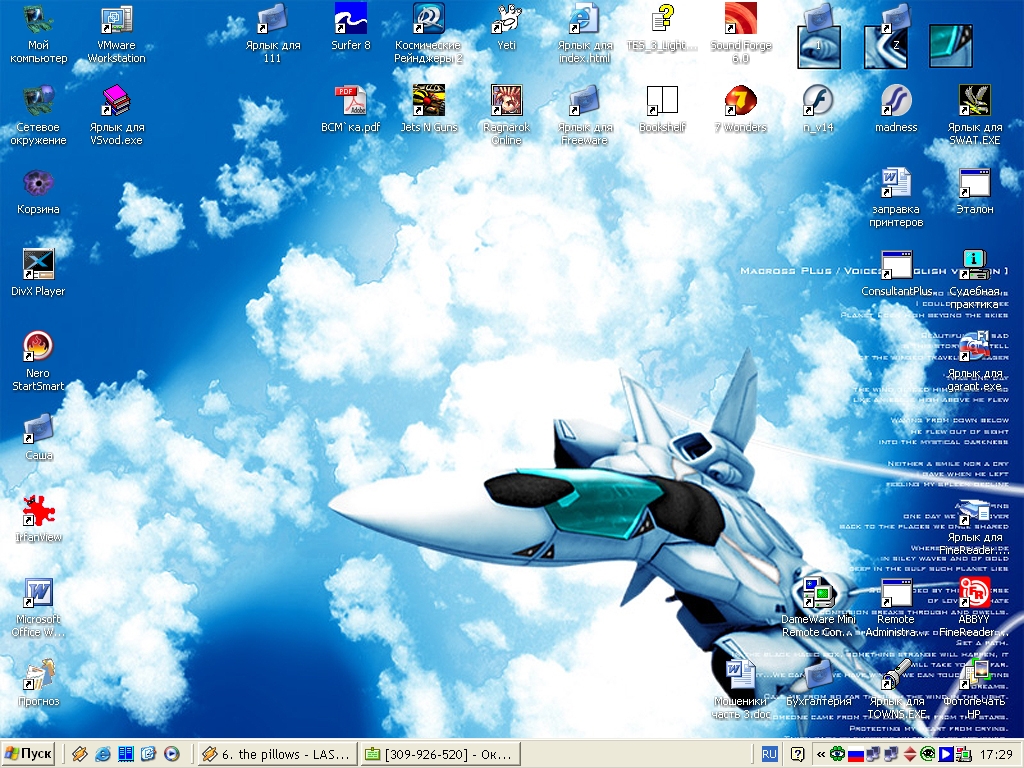Select the Ragnarok Online shortcut
Image resolution: width=1024 pixels, height=768 pixels.
click(x=506, y=116)
